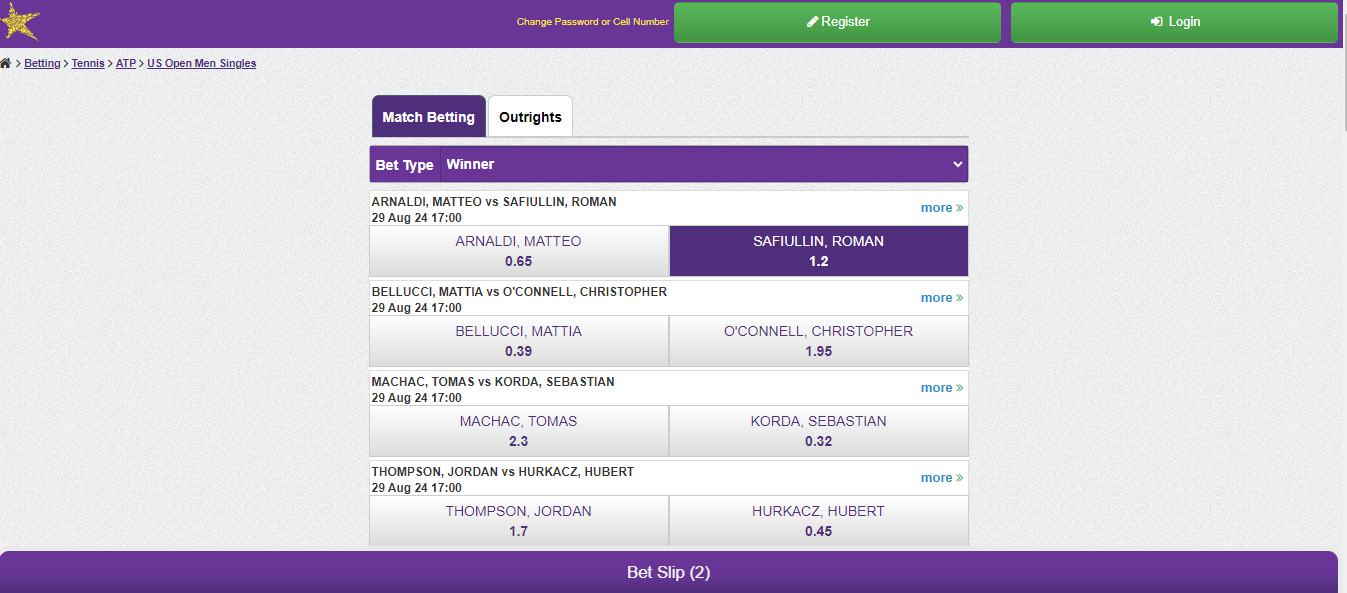Screen dimensions: 1347x593
Task: Go to Tennis via the breadcrumb
Action: (x=87, y=62)
